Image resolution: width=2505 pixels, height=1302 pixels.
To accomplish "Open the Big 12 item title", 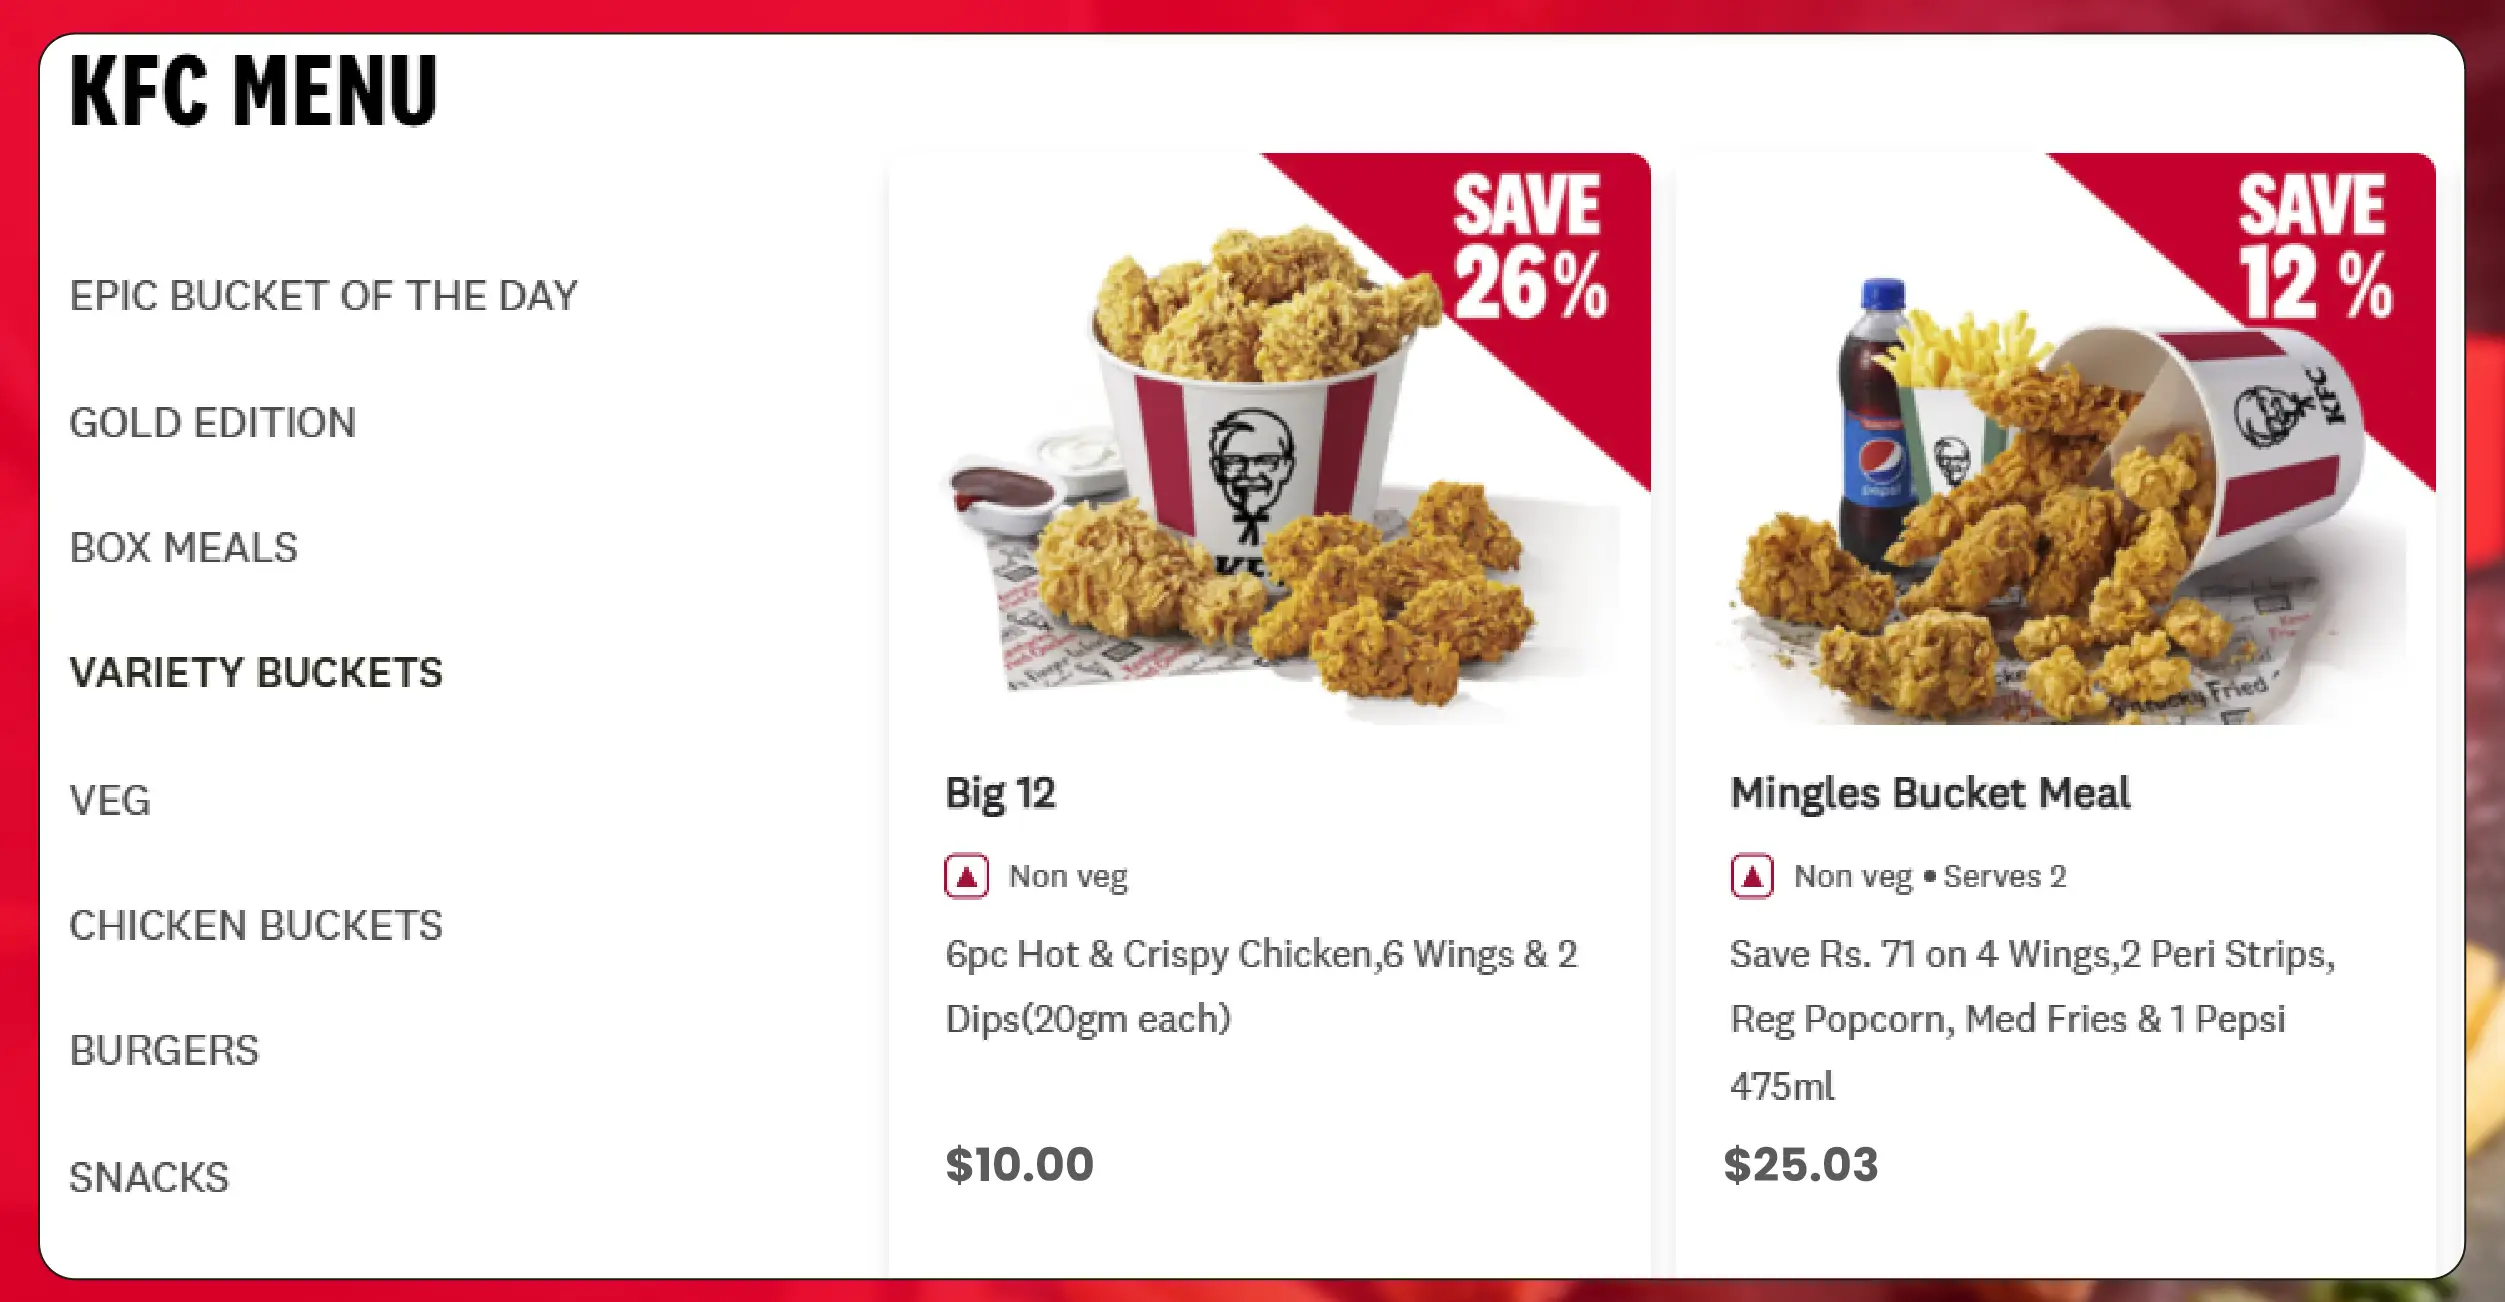I will point(1000,794).
